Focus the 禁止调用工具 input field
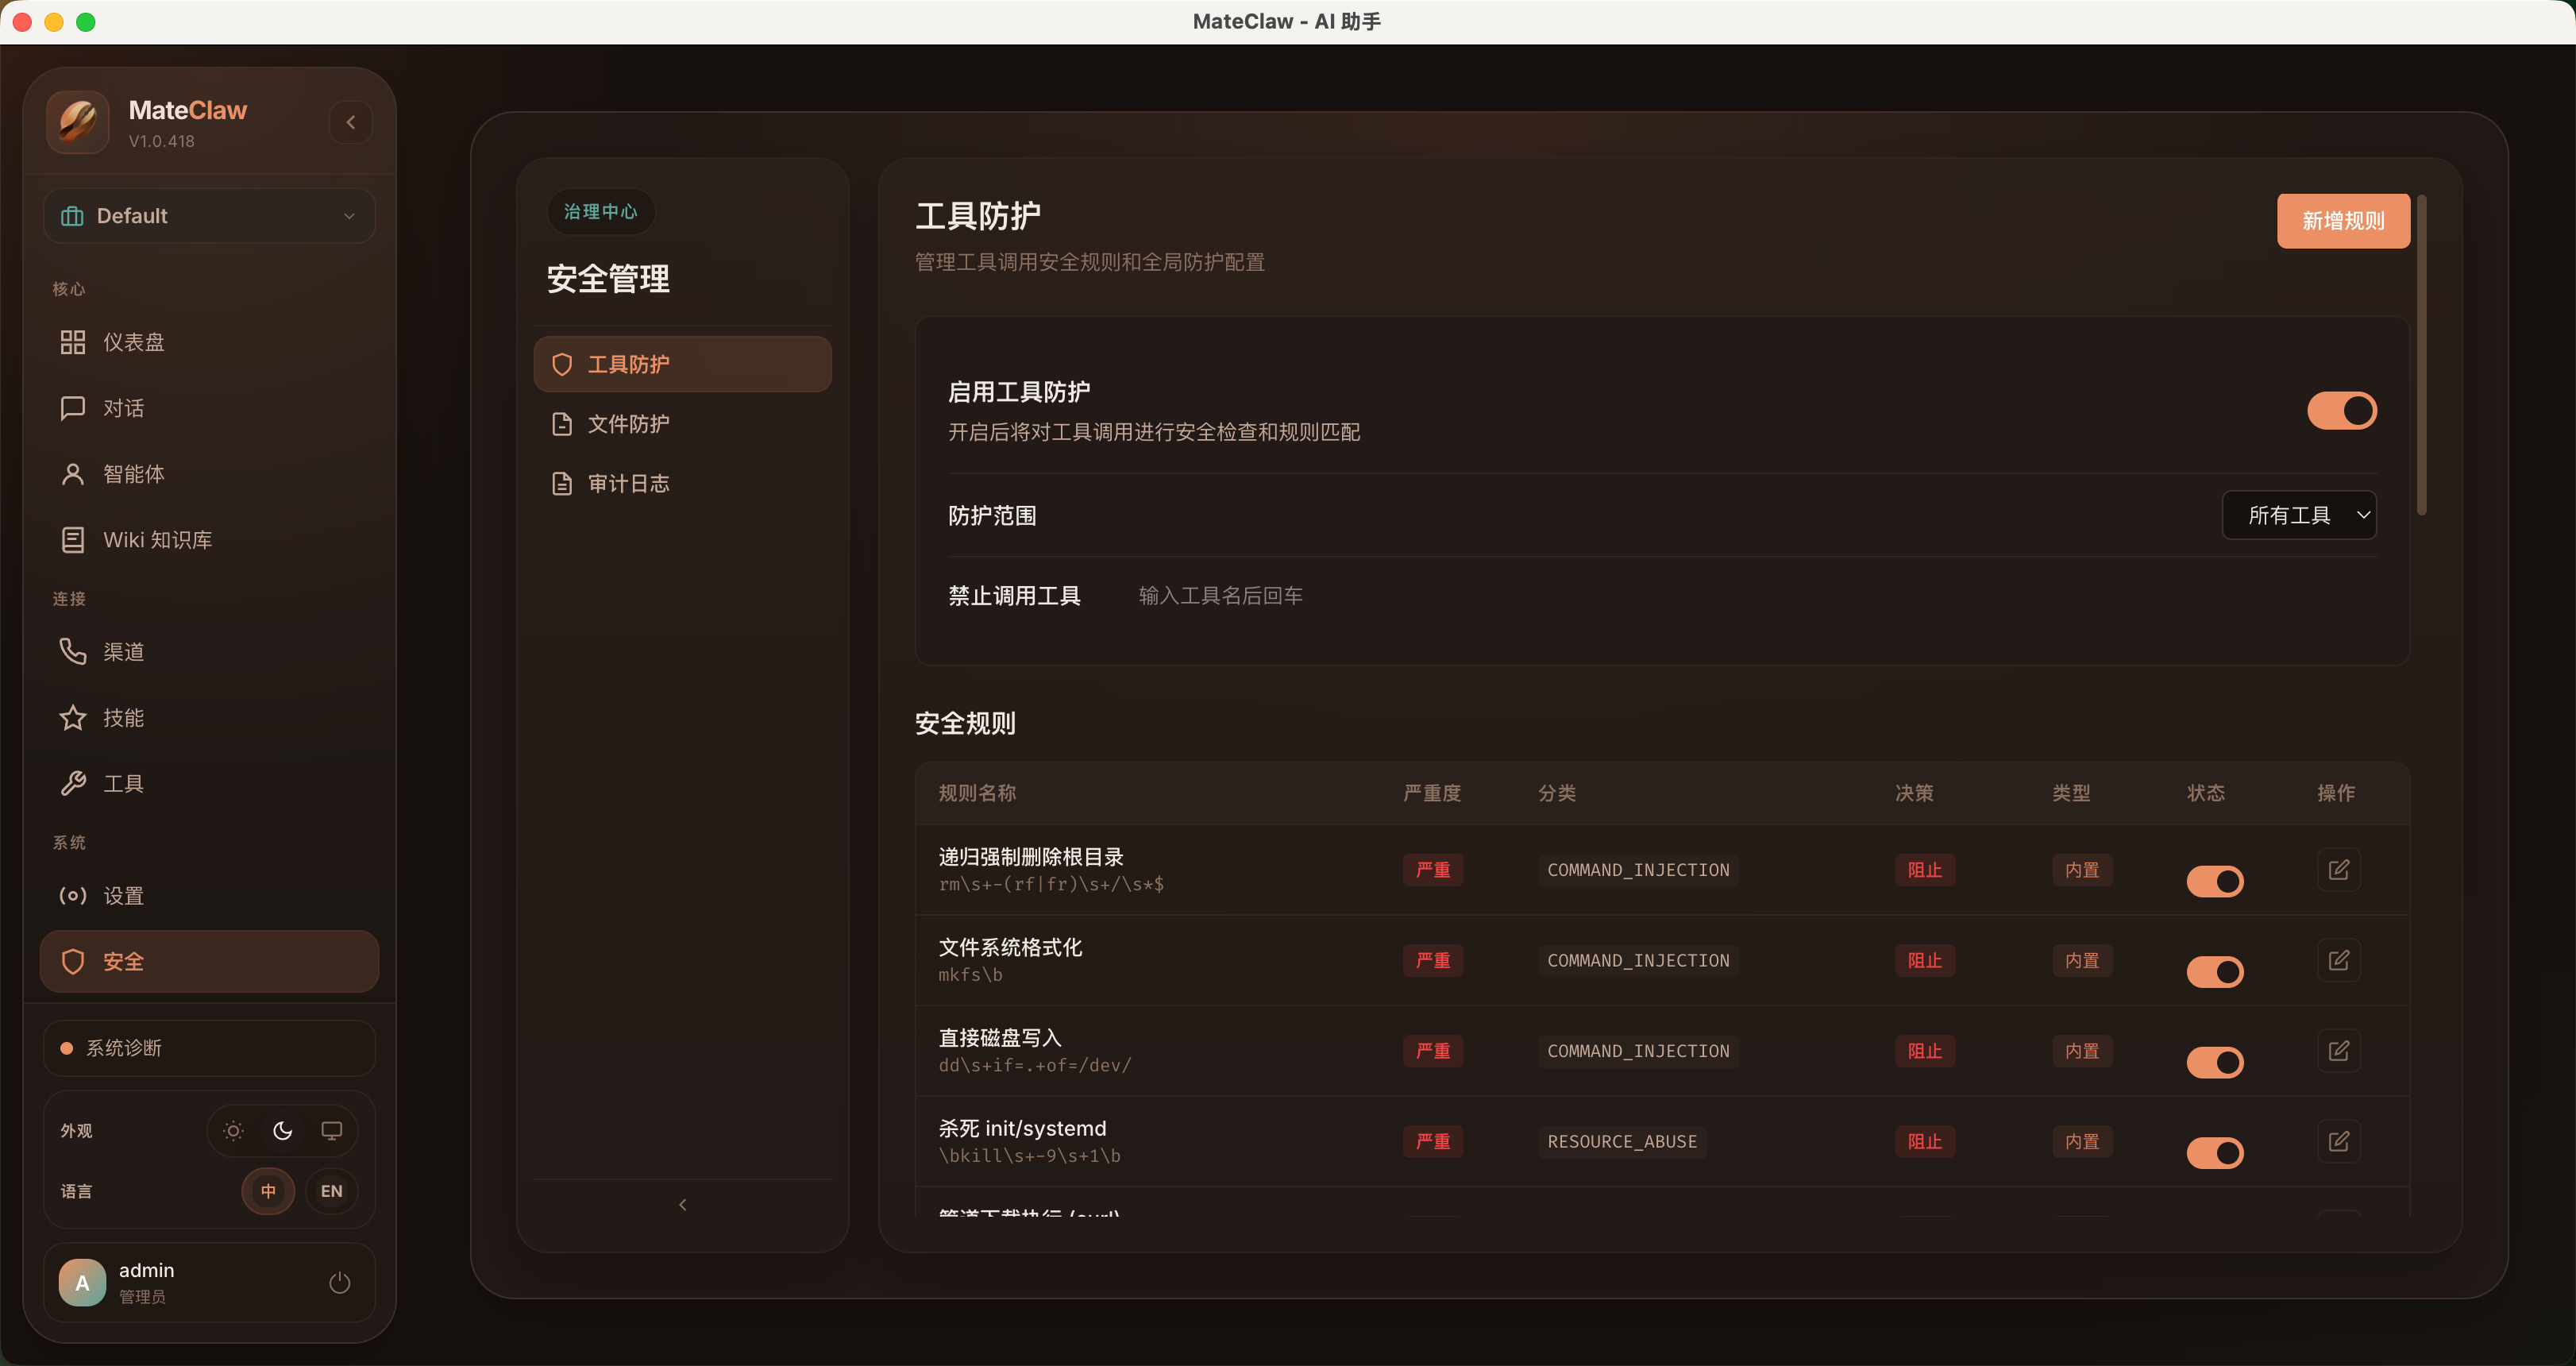 (x=1220, y=596)
